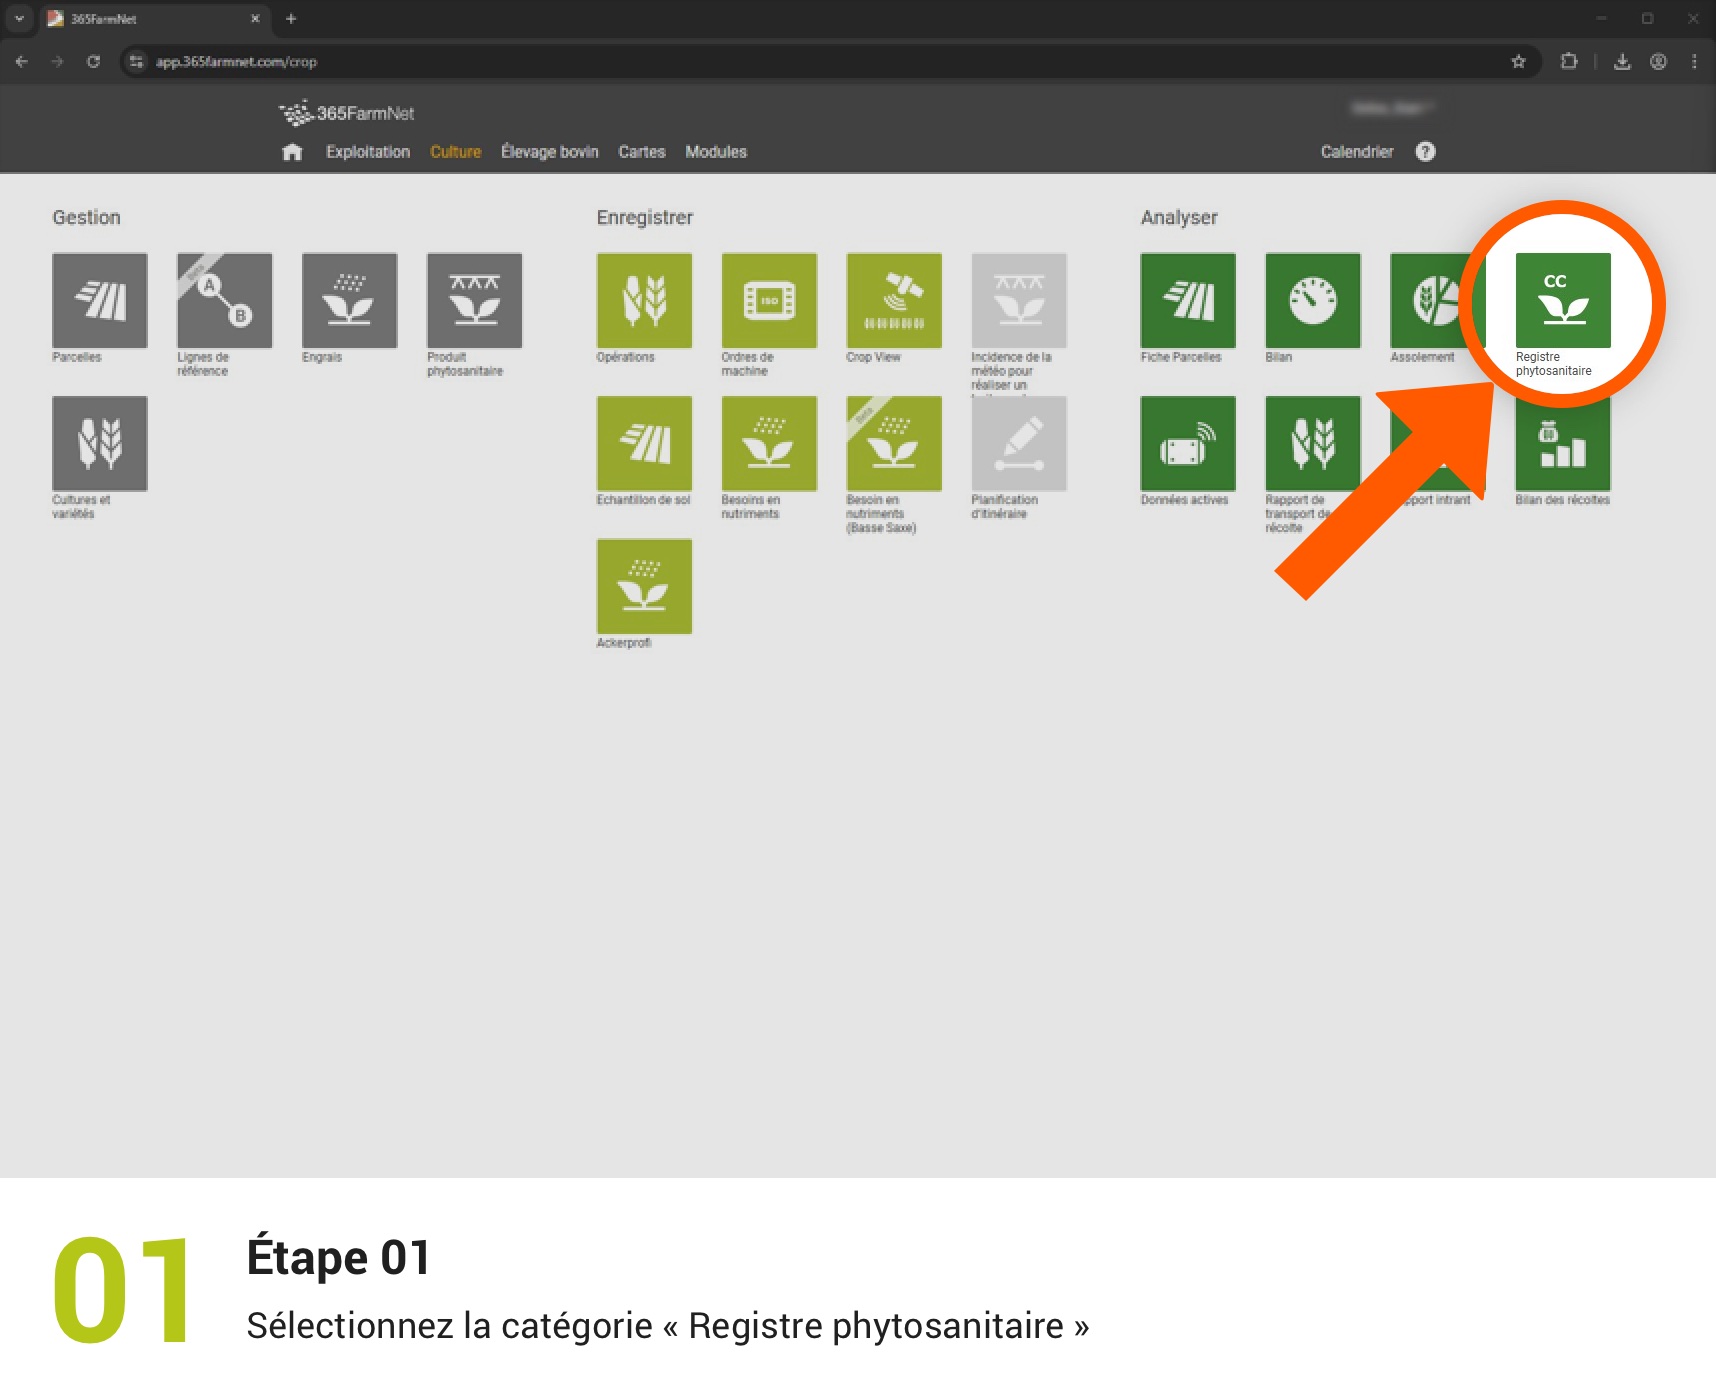Open the Modules menu
The image size is (1716, 1392).
tap(715, 152)
